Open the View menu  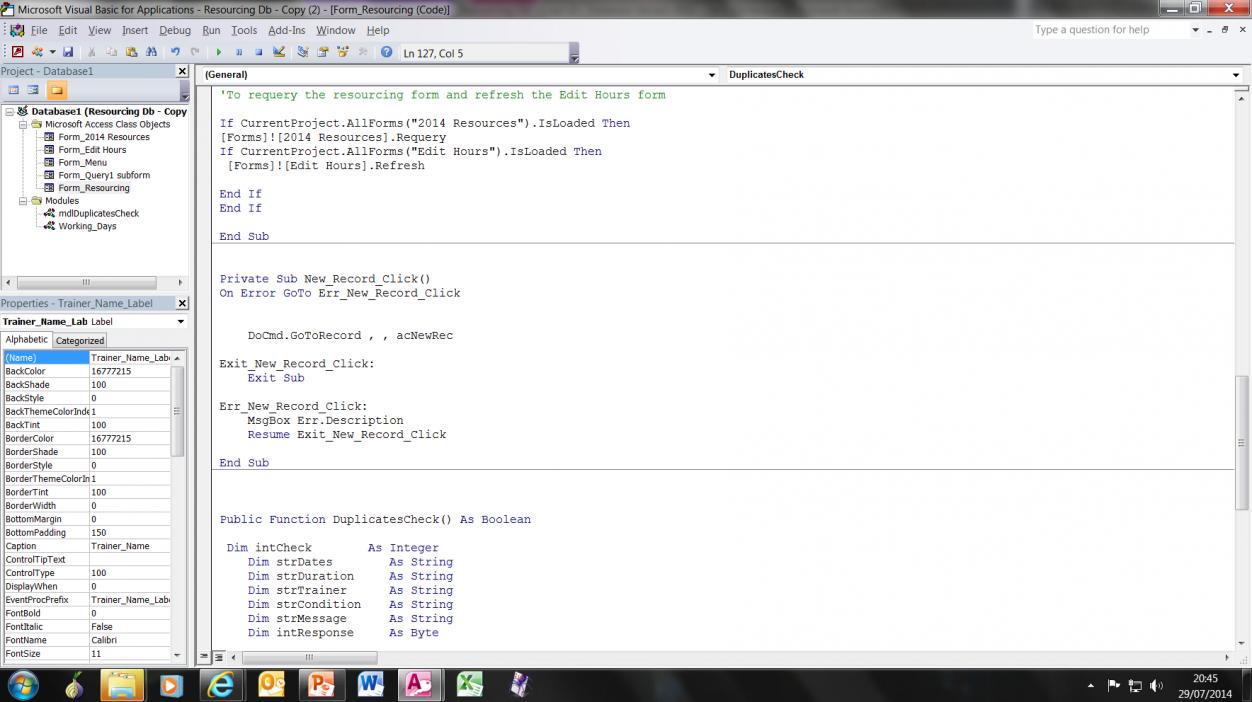click(99, 30)
